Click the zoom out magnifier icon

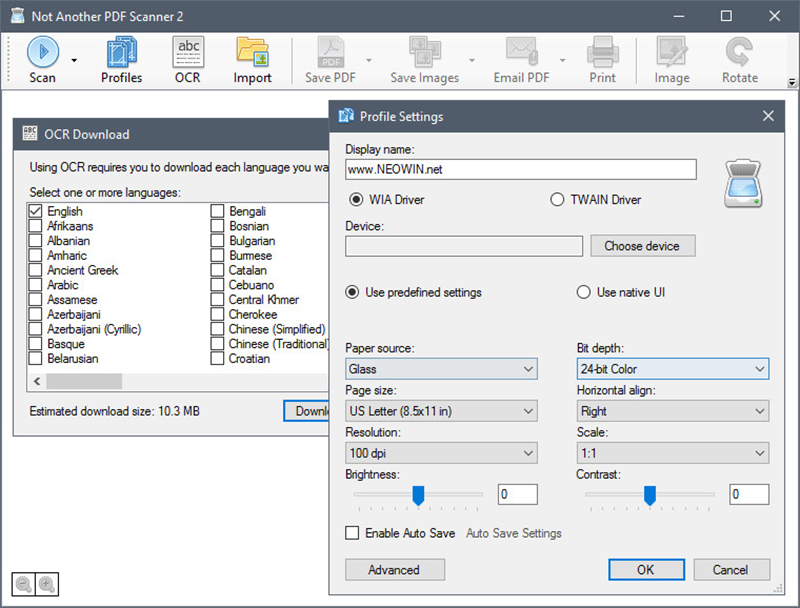click(23, 585)
